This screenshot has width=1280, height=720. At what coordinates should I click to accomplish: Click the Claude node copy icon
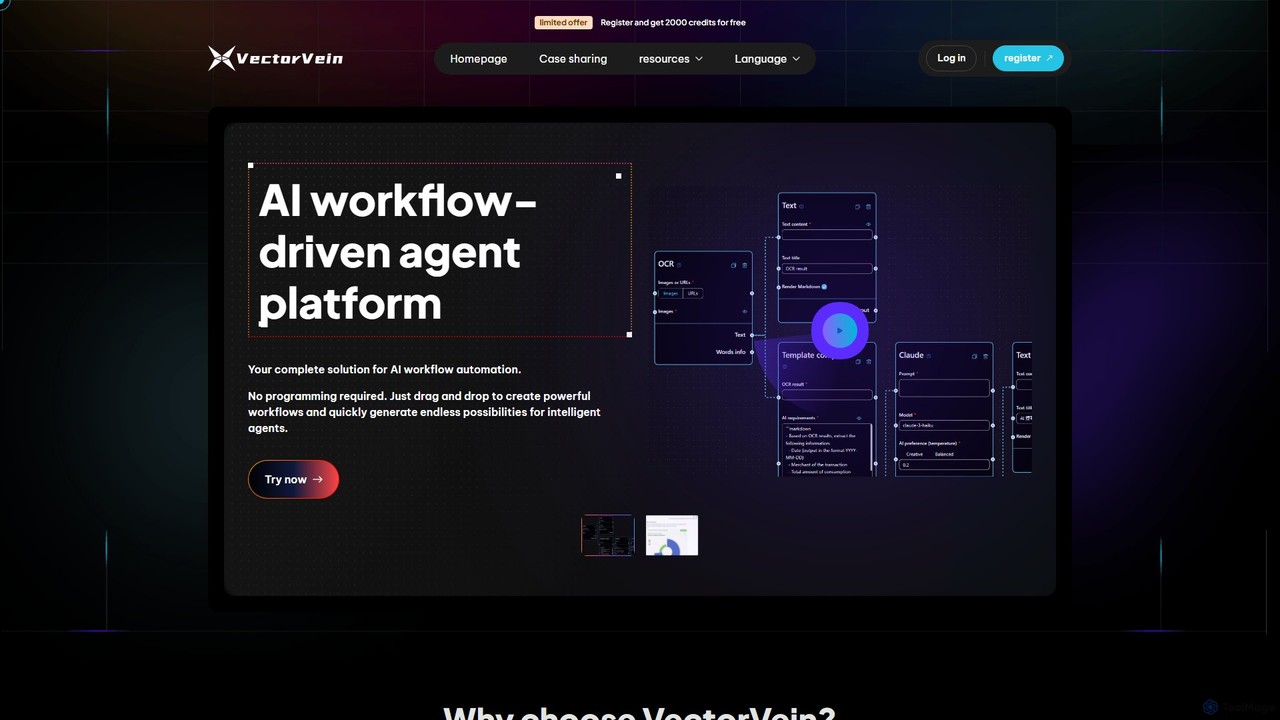click(974, 356)
